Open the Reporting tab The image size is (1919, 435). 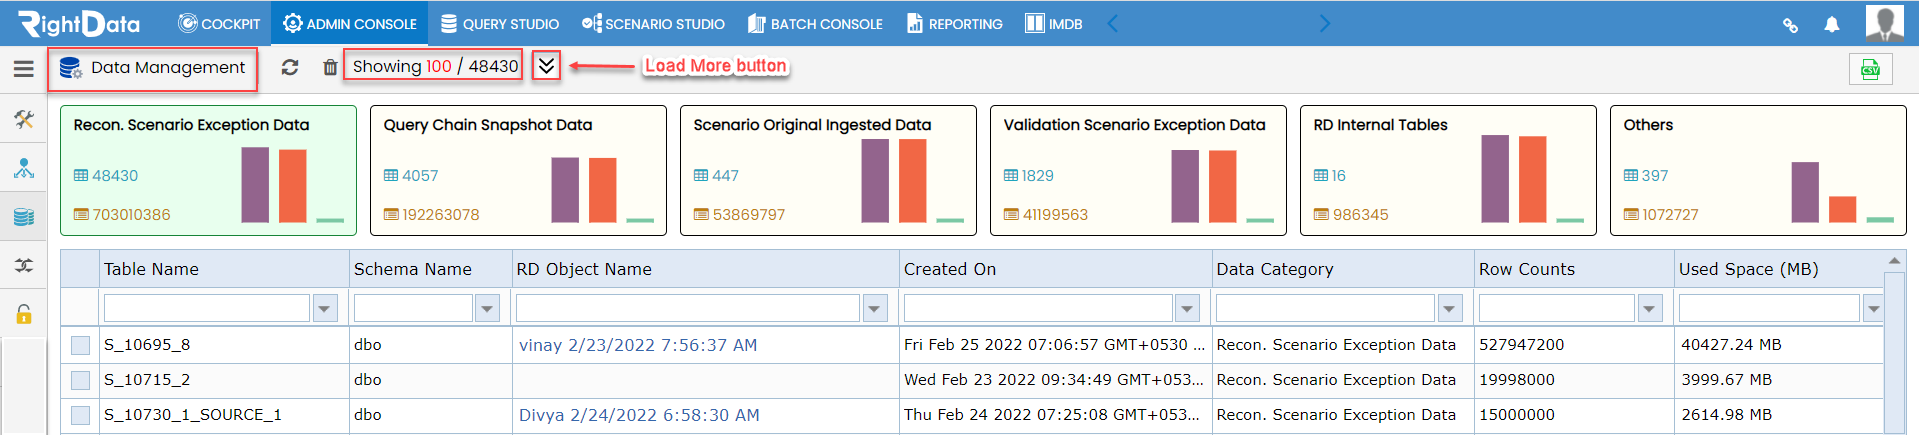[955, 23]
